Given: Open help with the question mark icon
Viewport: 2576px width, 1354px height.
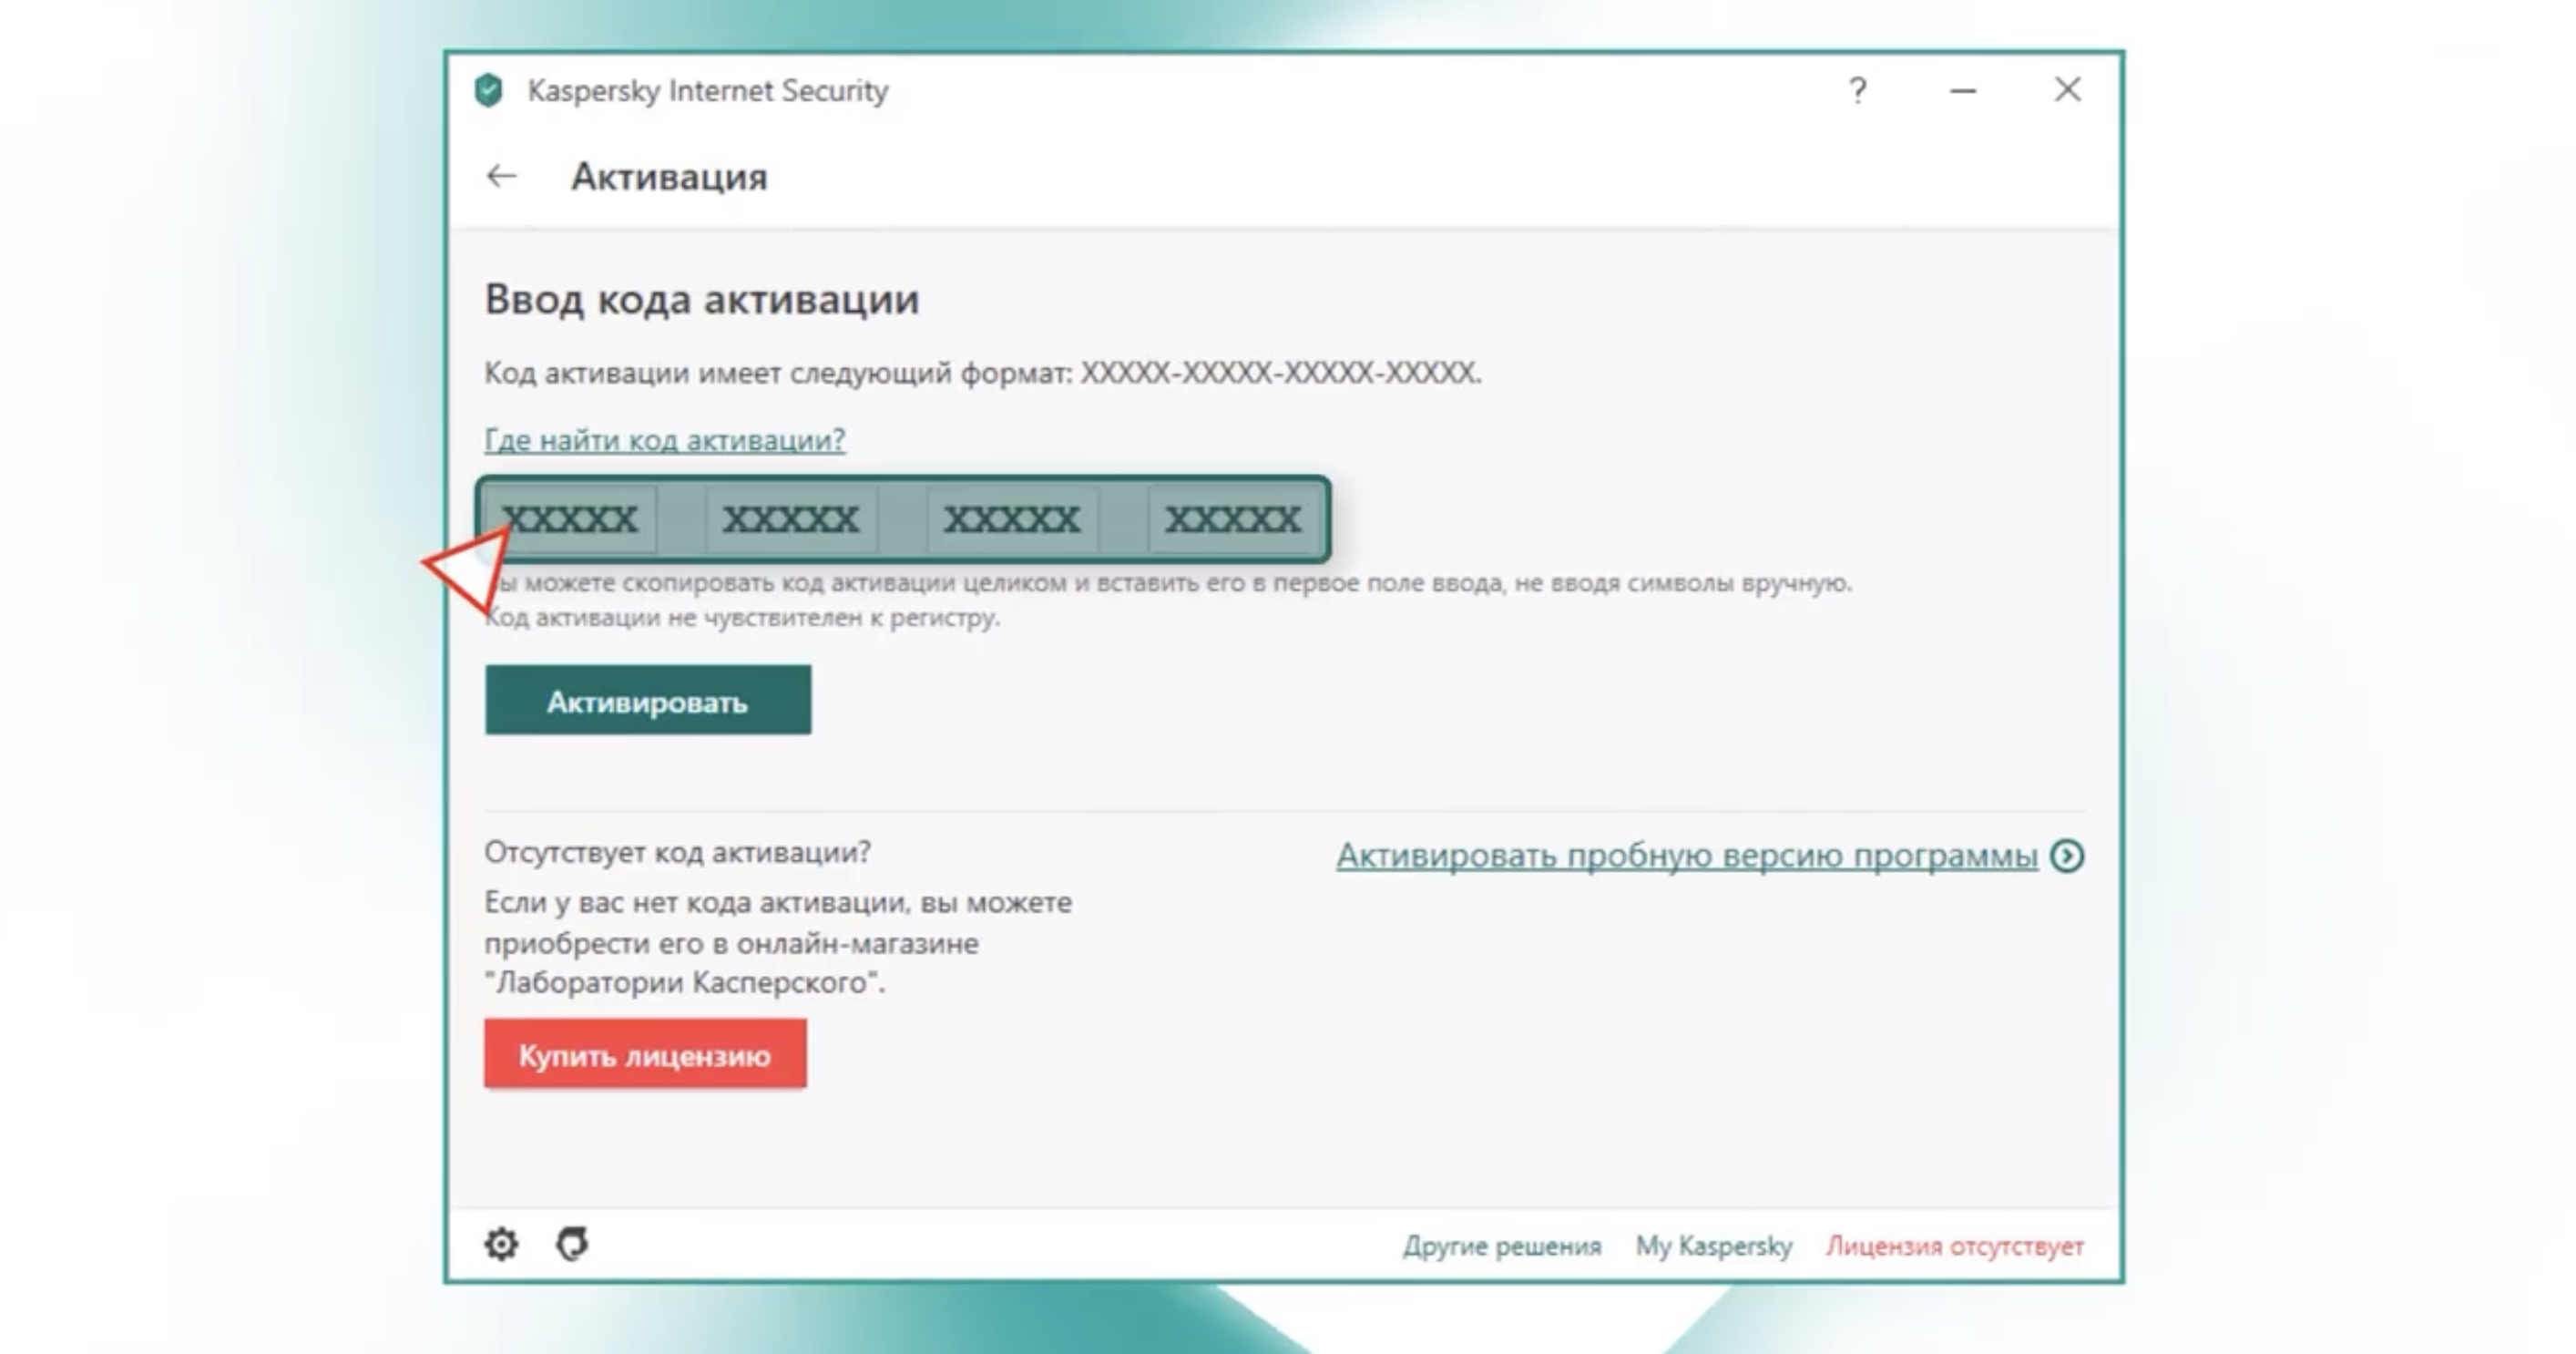Looking at the screenshot, I should pyautogui.click(x=1857, y=91).
